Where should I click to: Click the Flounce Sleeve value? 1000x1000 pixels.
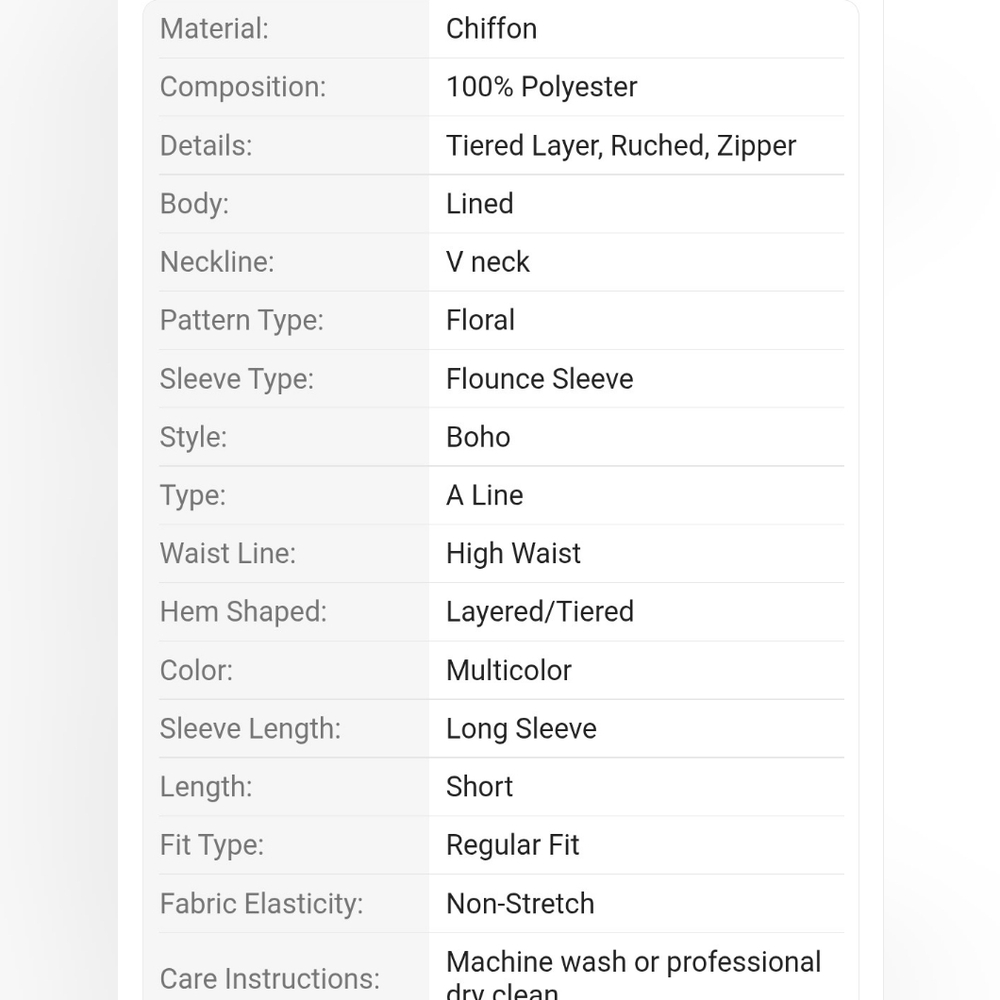[x=540, y=379]
